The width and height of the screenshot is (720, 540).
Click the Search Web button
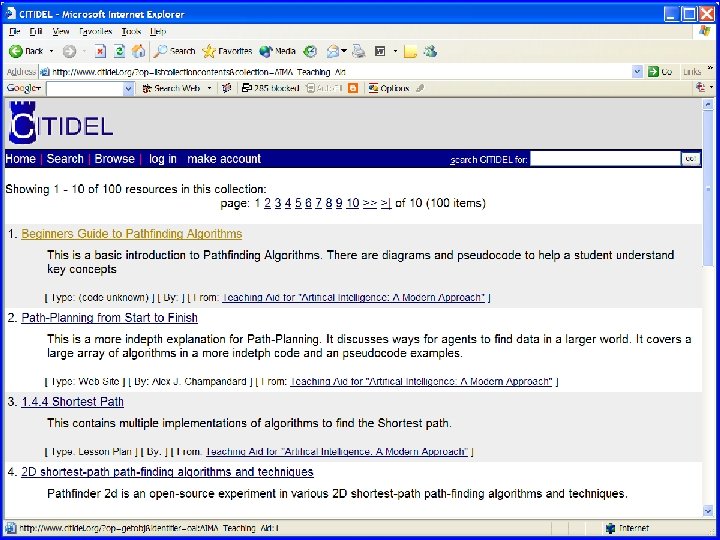click(171, 88)
